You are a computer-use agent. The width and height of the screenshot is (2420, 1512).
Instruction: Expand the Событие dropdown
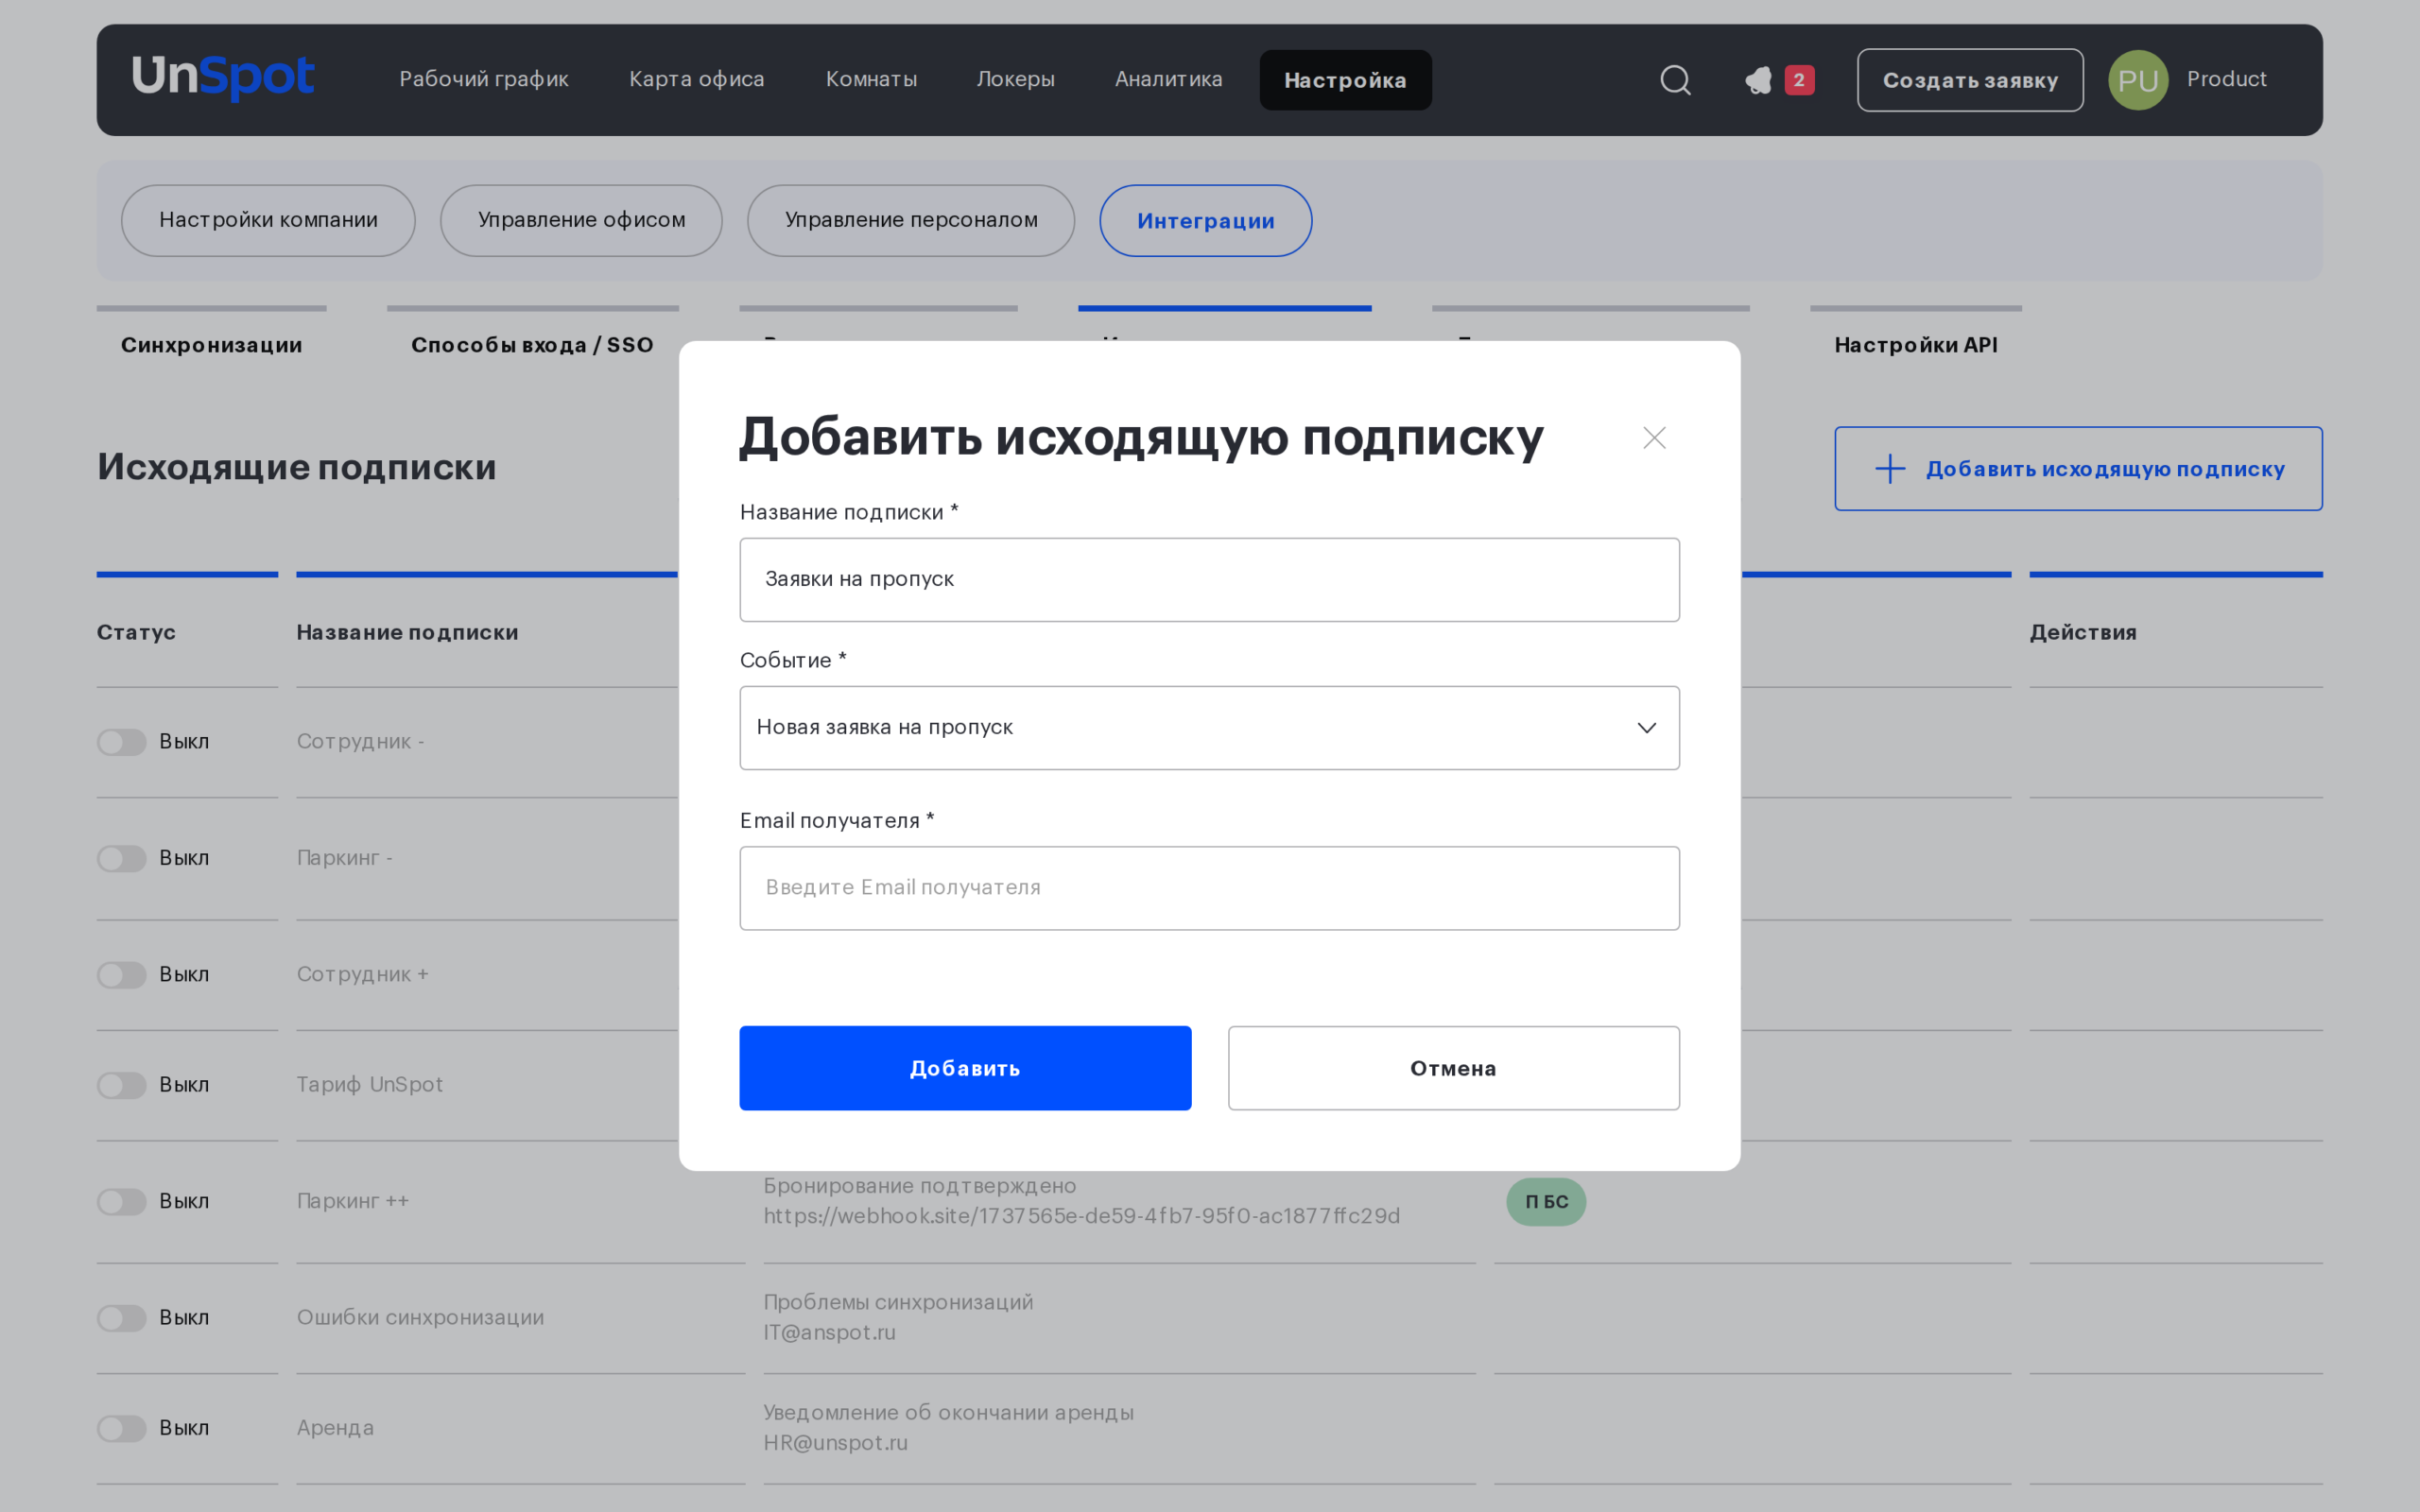pos(1209,728)
